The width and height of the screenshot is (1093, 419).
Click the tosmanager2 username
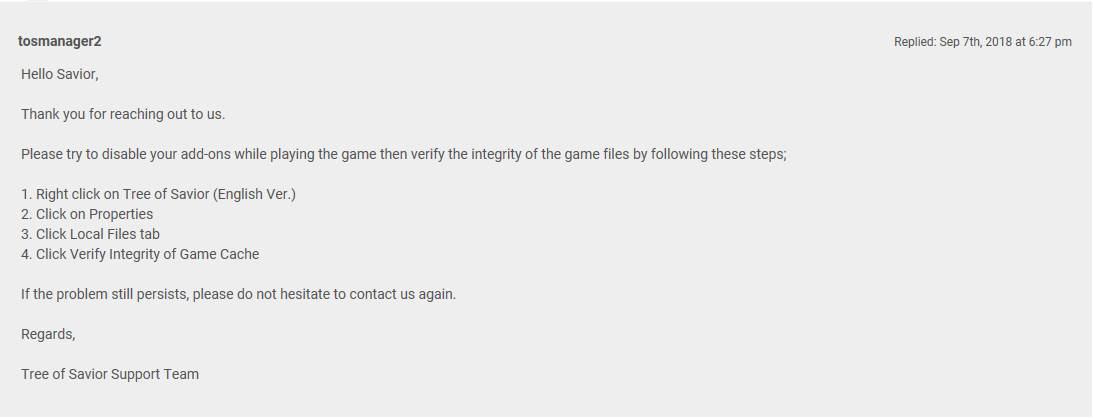point(59,41)
